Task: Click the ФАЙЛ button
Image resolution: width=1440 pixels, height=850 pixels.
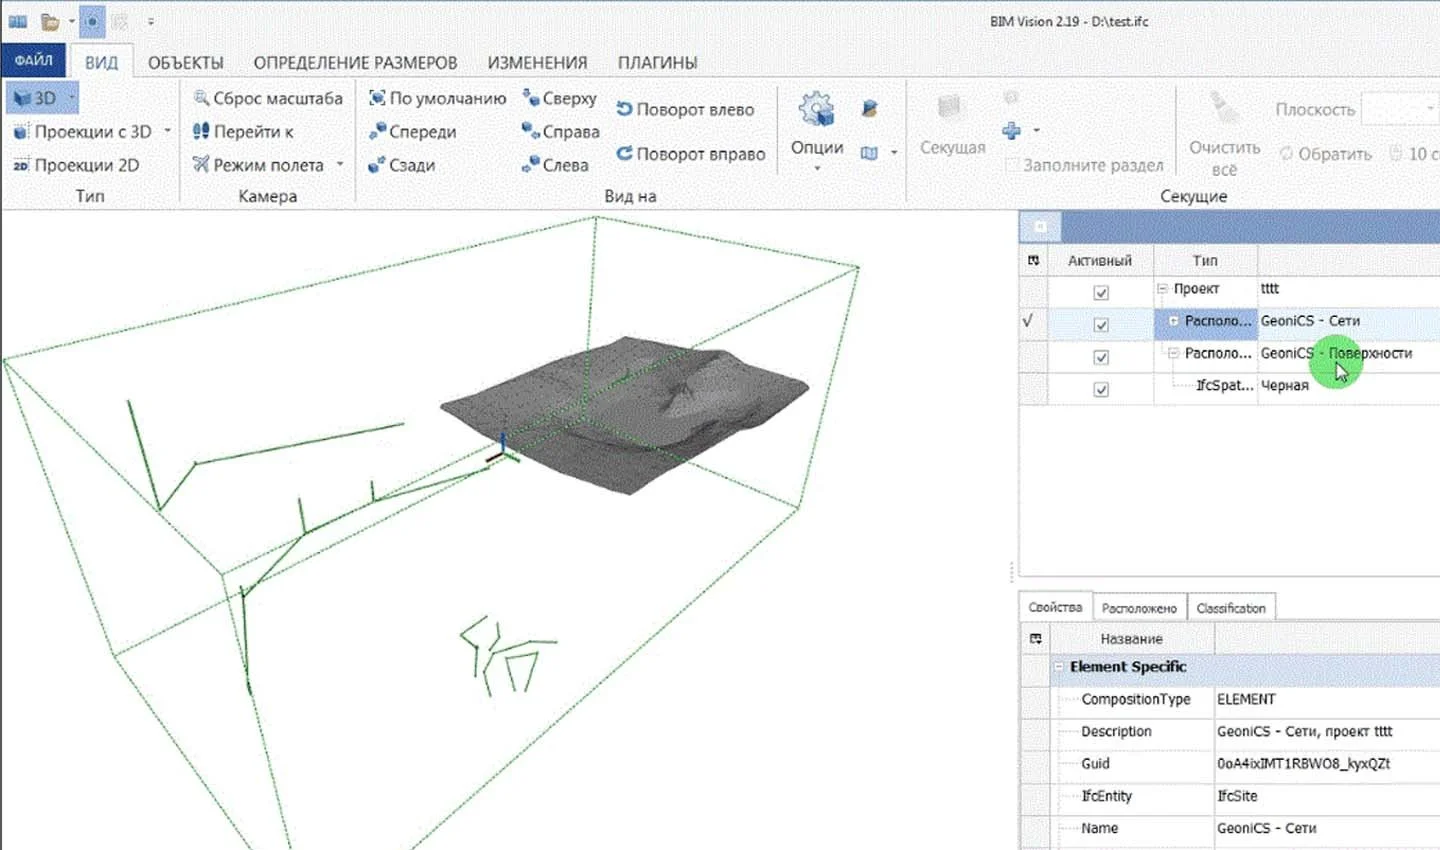Action: [x=33, y=61]
